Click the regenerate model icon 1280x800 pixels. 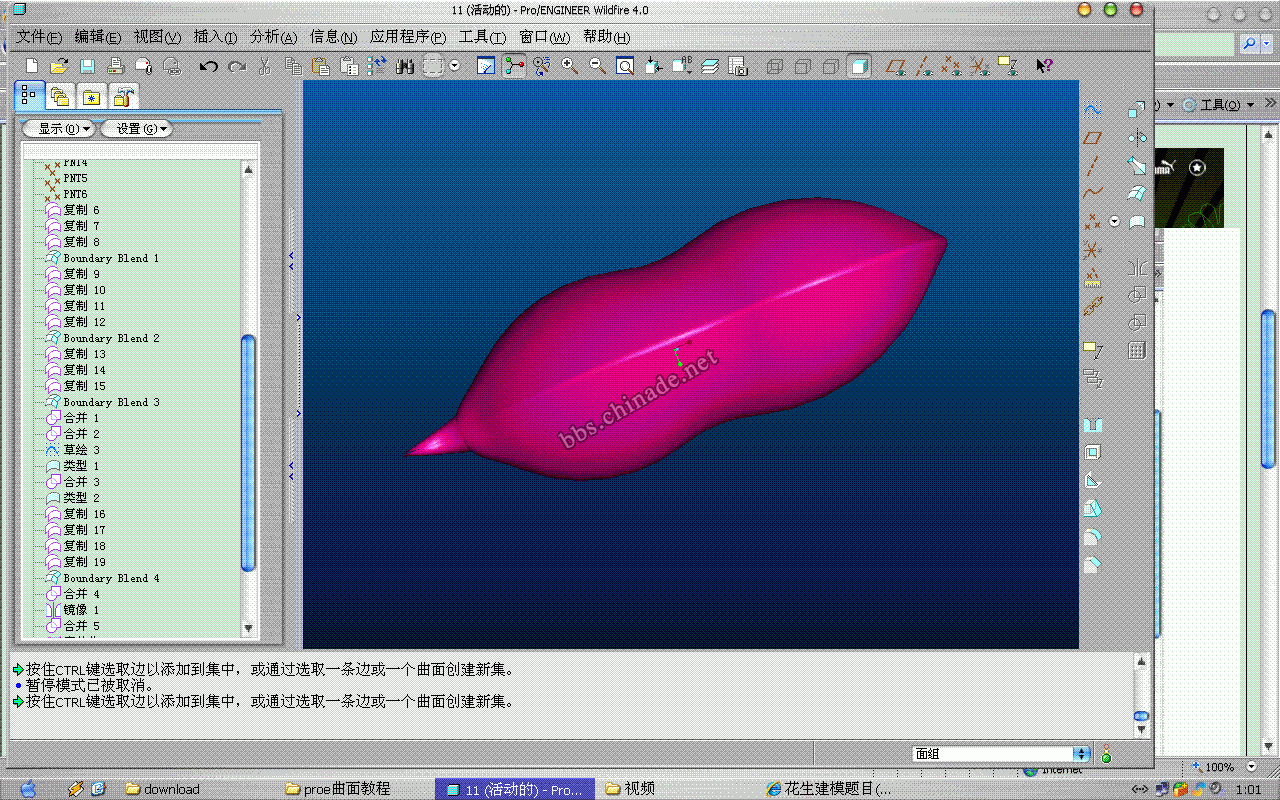(x=376, y=66)
